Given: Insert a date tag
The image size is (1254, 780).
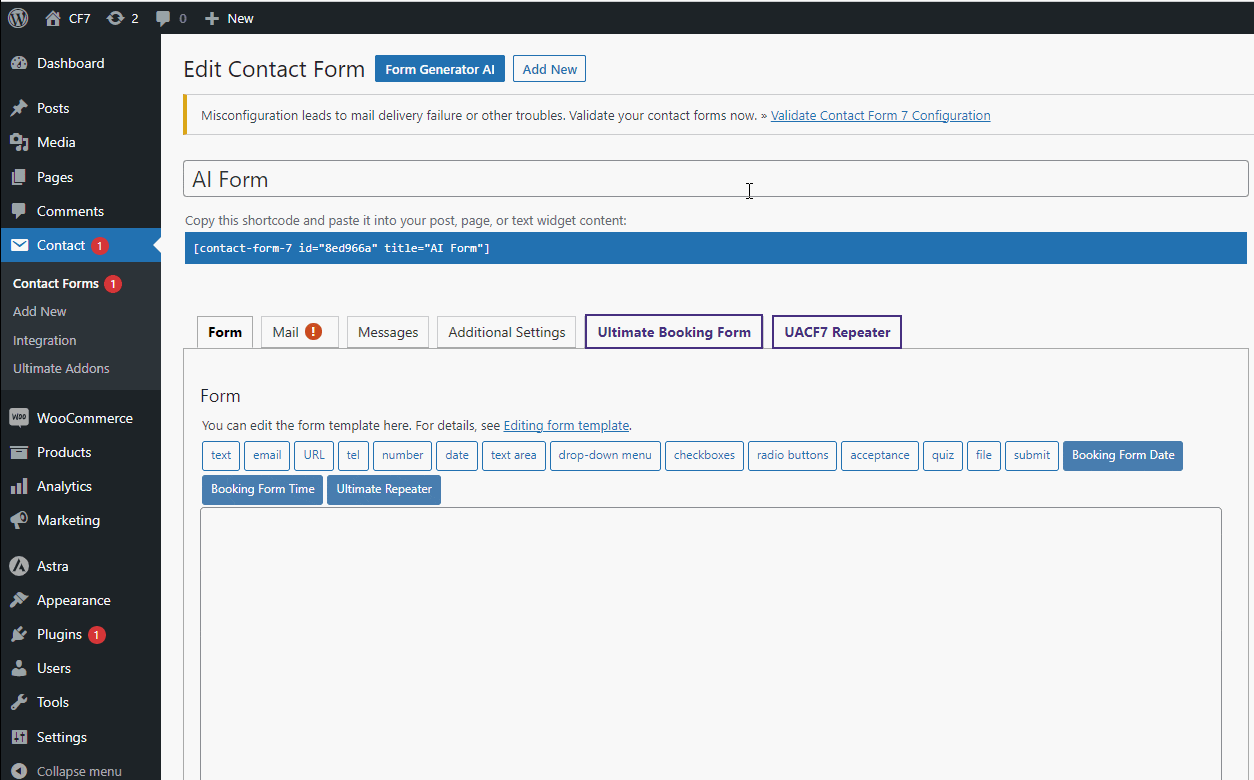Looking at the screenshot, I should tap(457, 455).
